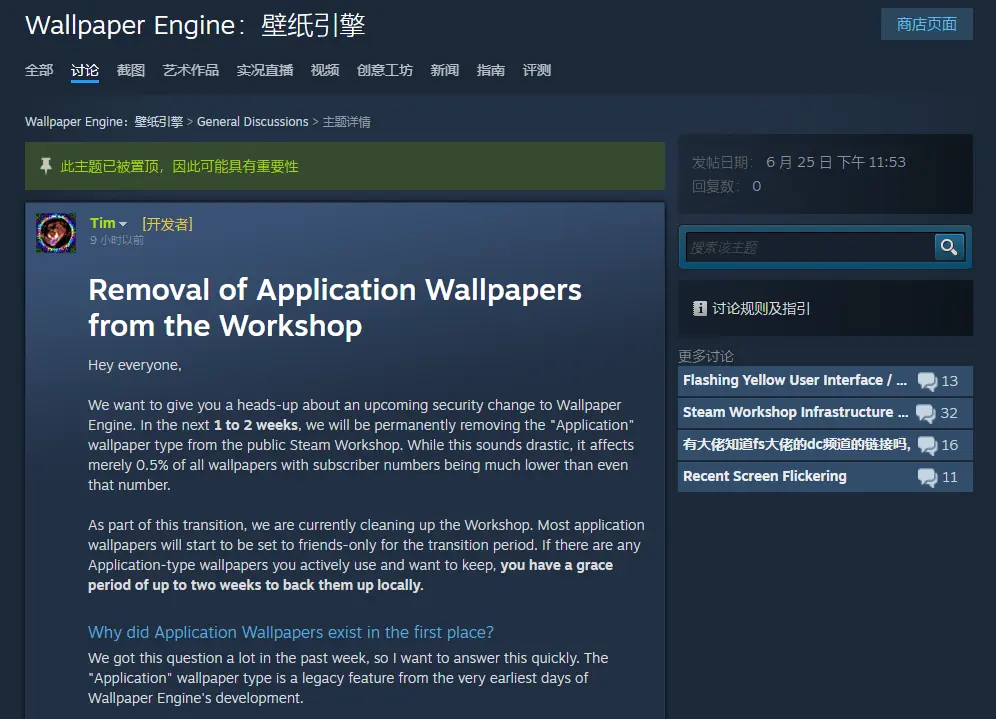Click the comment bubble icon showing 11

[927, 477]
